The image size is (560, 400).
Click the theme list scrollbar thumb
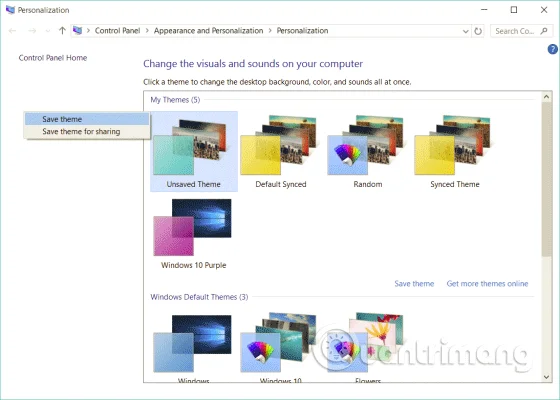546,179
